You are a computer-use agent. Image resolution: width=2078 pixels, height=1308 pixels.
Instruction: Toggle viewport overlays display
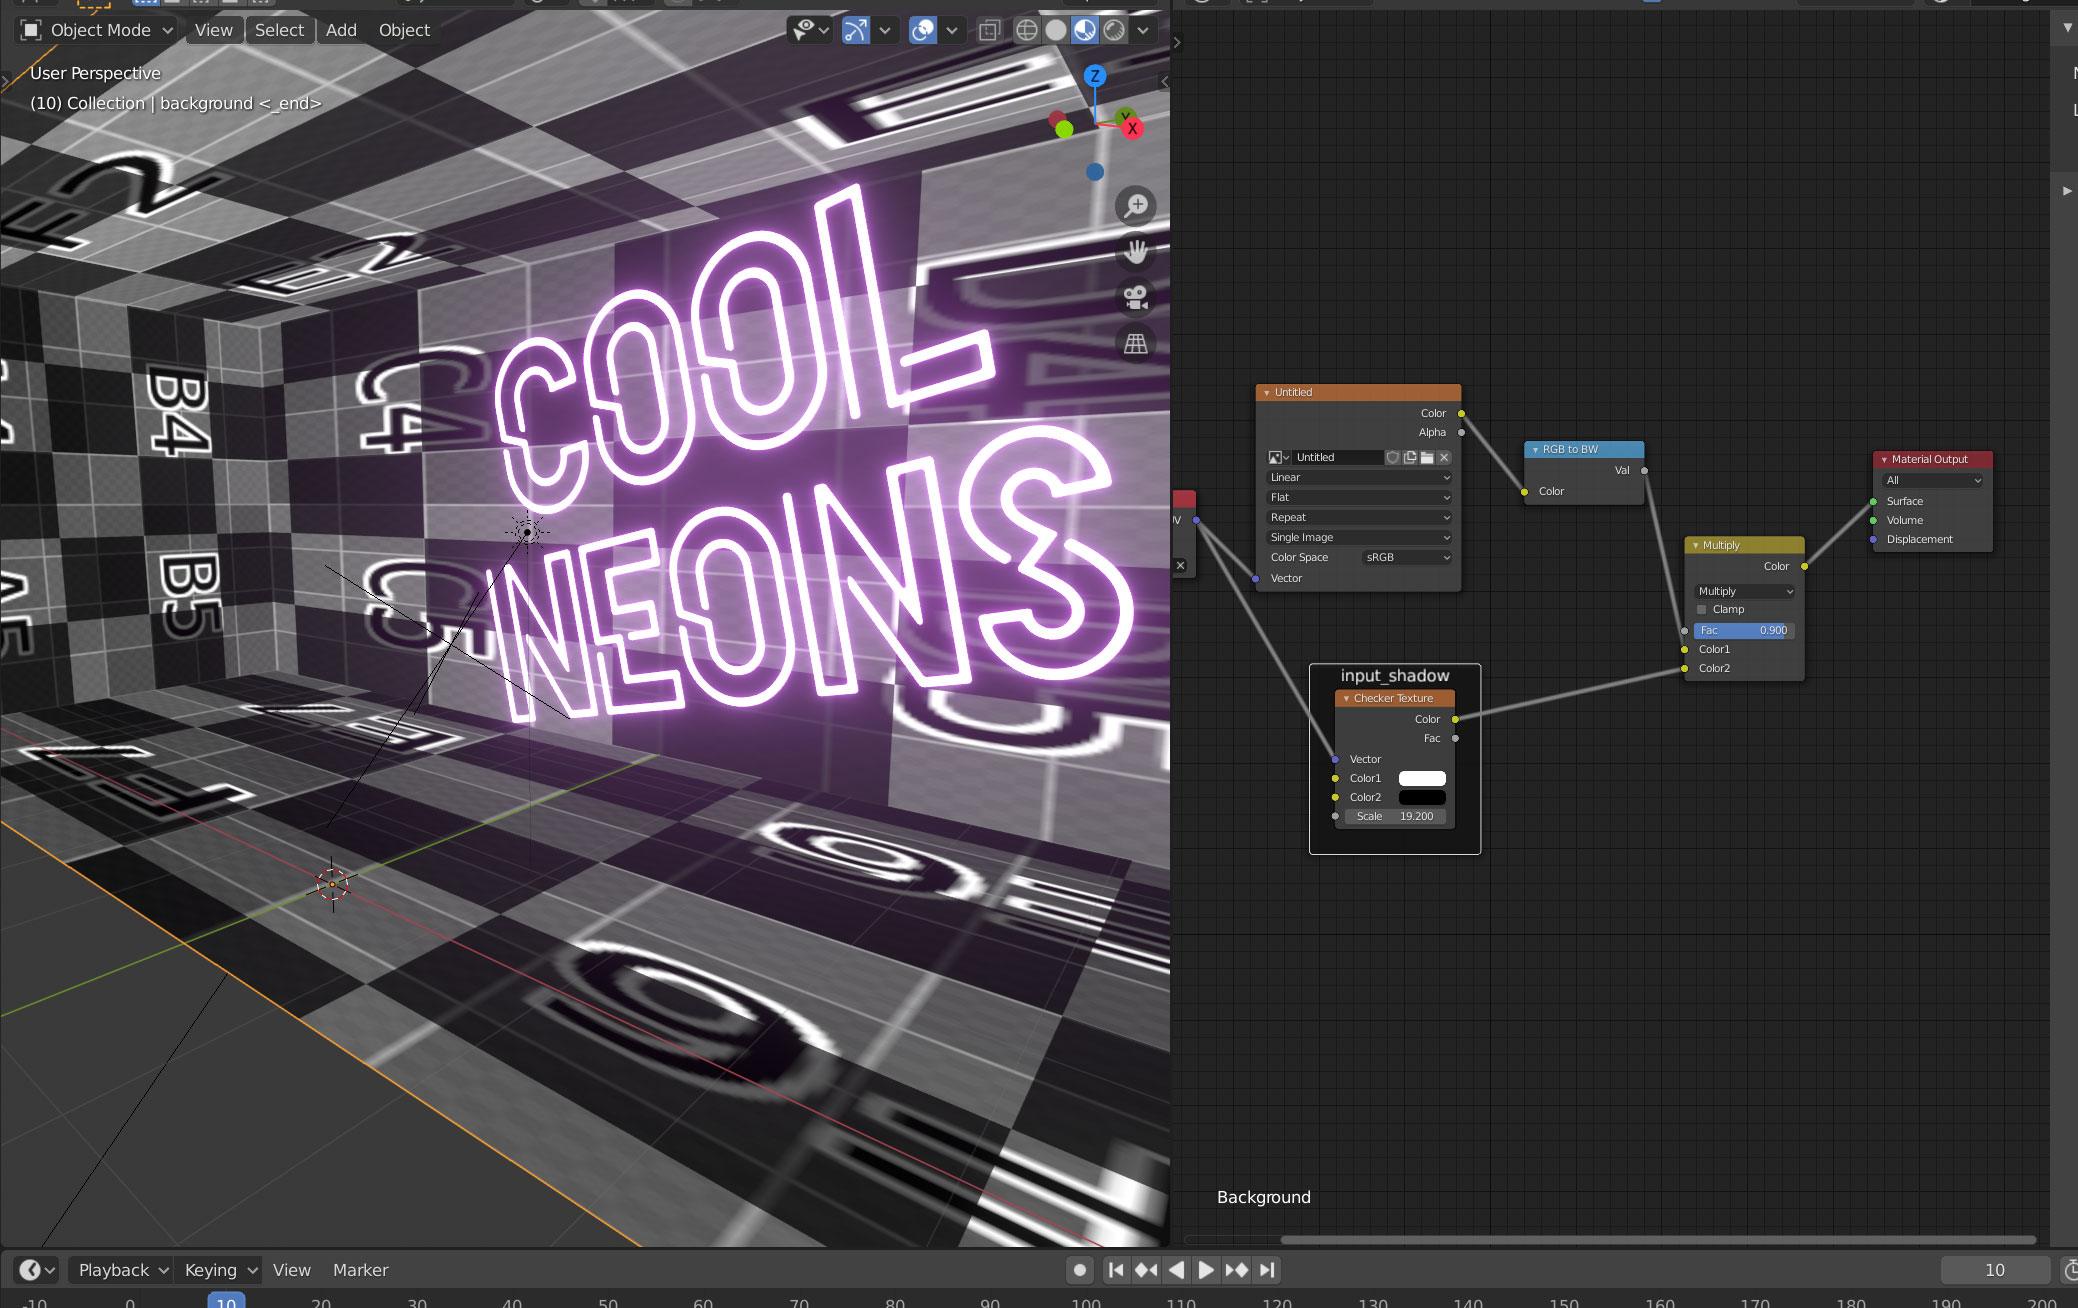coord(922,30)
